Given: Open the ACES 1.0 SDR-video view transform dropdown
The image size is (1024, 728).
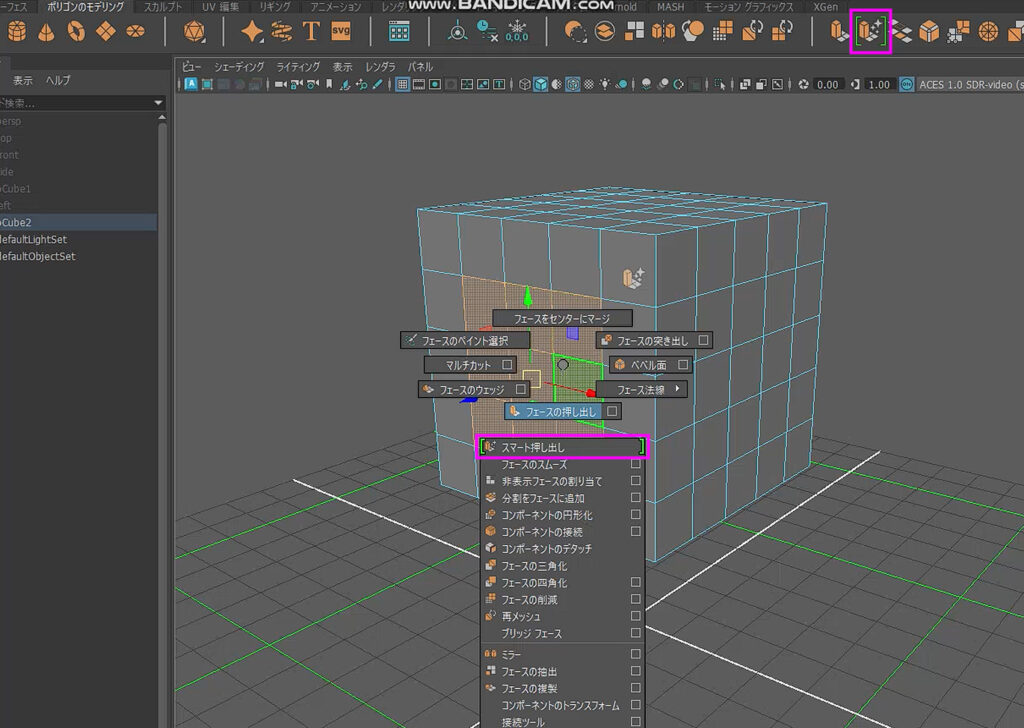Looking at the screenshot, I should (x=970, y=84).
